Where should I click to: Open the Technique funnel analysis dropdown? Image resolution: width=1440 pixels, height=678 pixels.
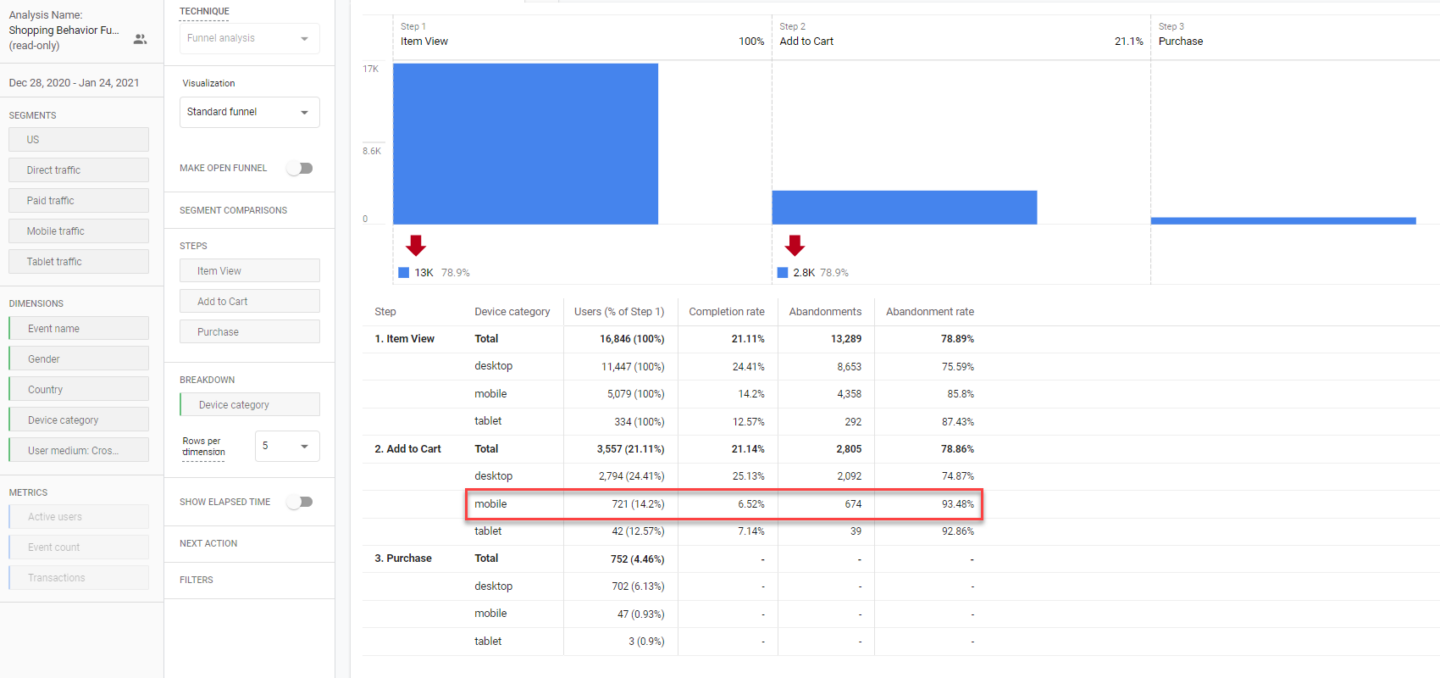coord(249,38)
